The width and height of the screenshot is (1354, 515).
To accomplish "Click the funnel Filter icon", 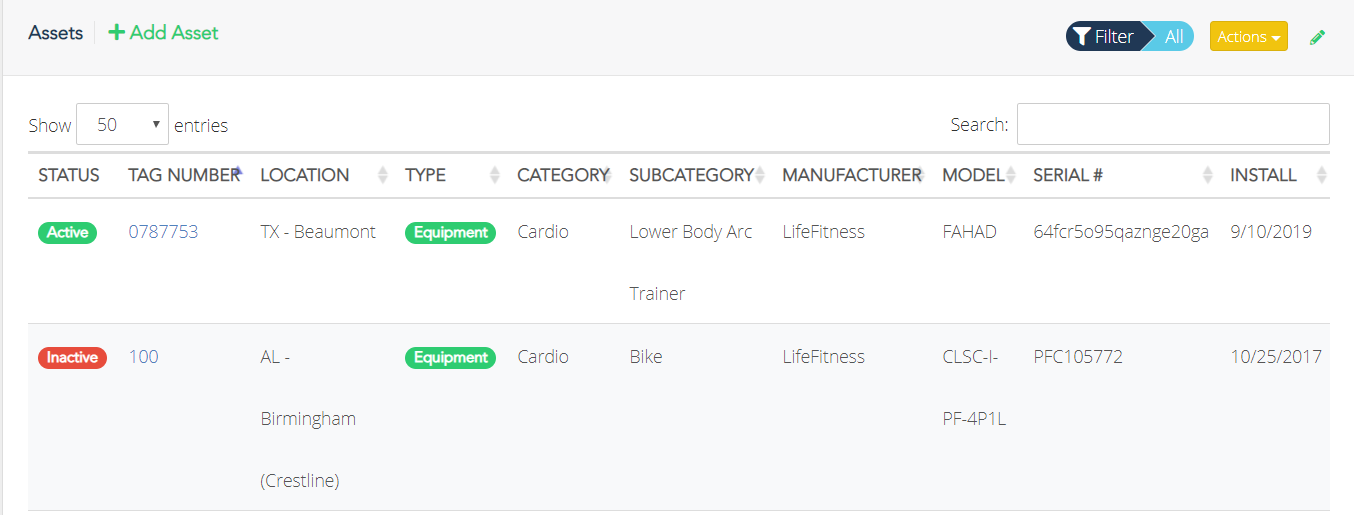I will pyautogui.click(x=1081, y=37).
